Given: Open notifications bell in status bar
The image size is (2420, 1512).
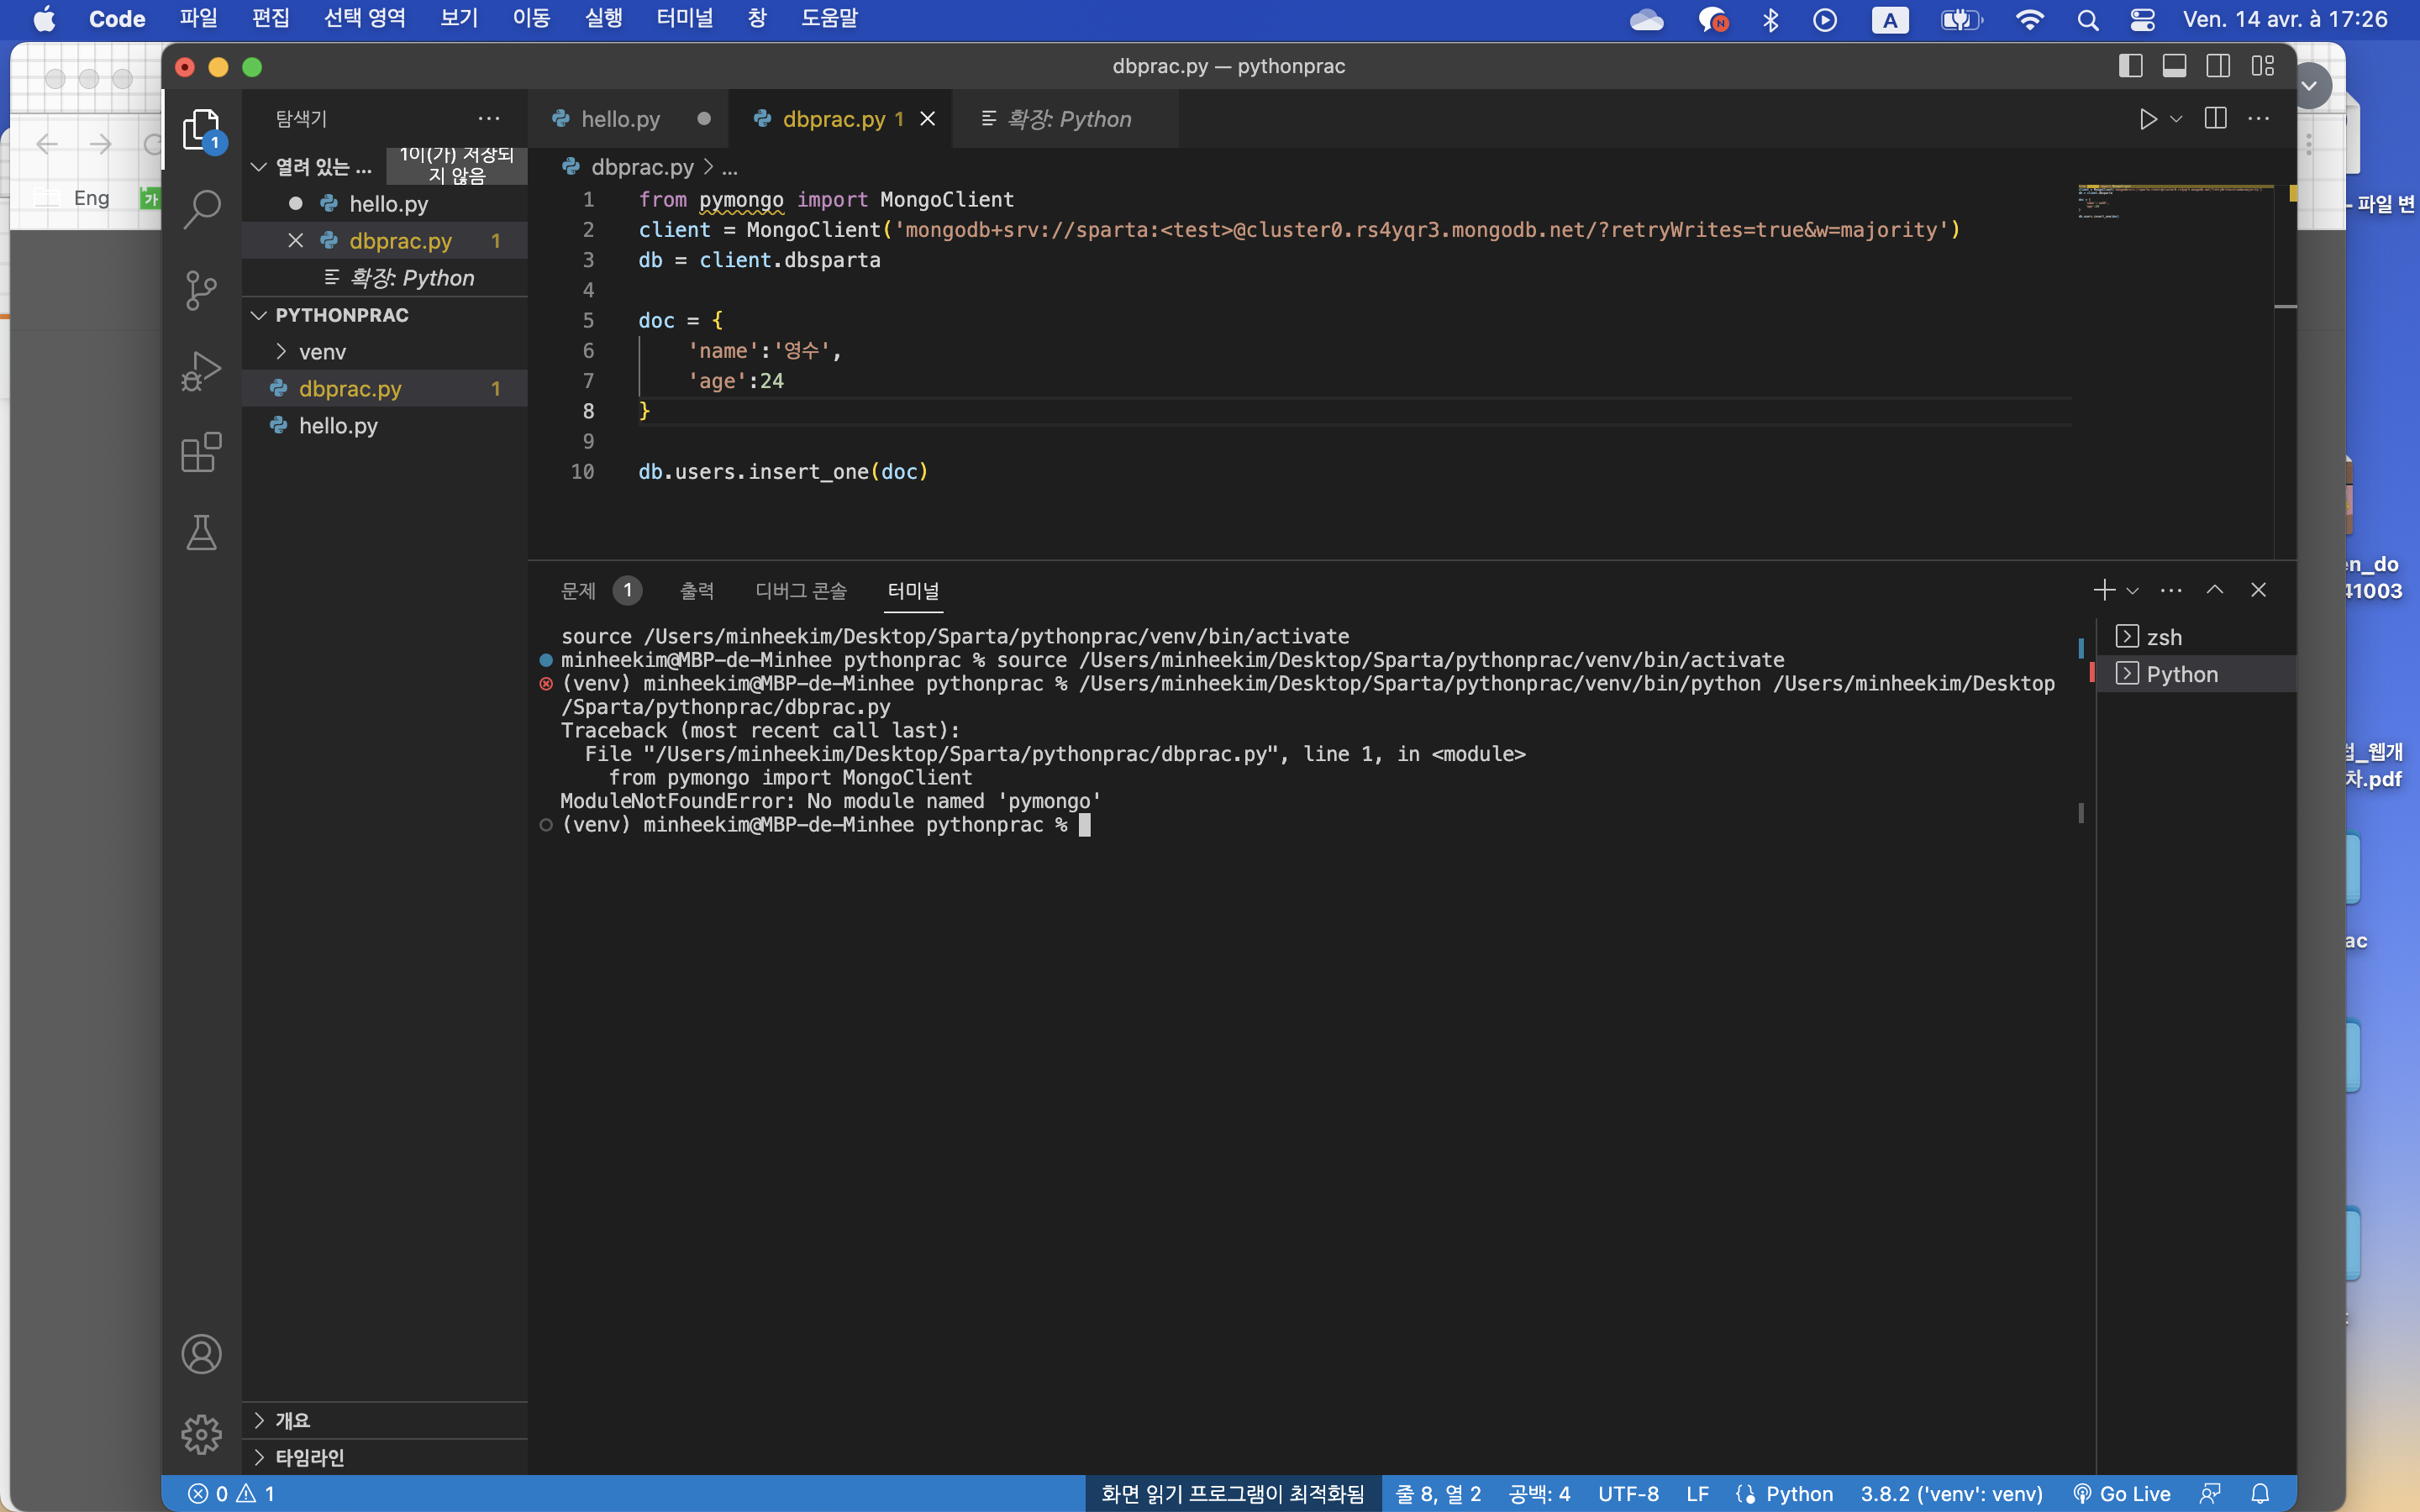Looking at the screenshot, I should pyautogui.click(x=2260, y=1494).
